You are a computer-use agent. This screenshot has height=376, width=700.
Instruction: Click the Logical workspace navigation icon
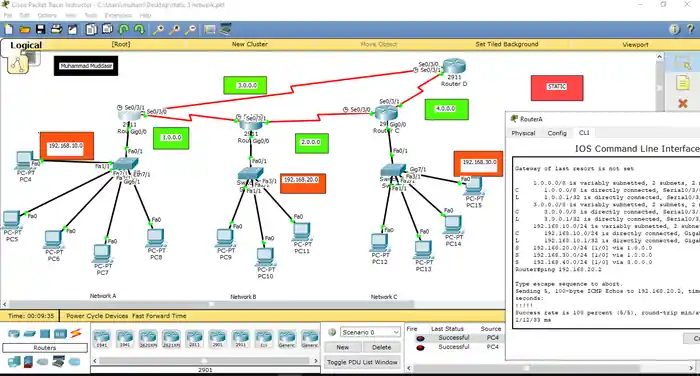[18, 65]
